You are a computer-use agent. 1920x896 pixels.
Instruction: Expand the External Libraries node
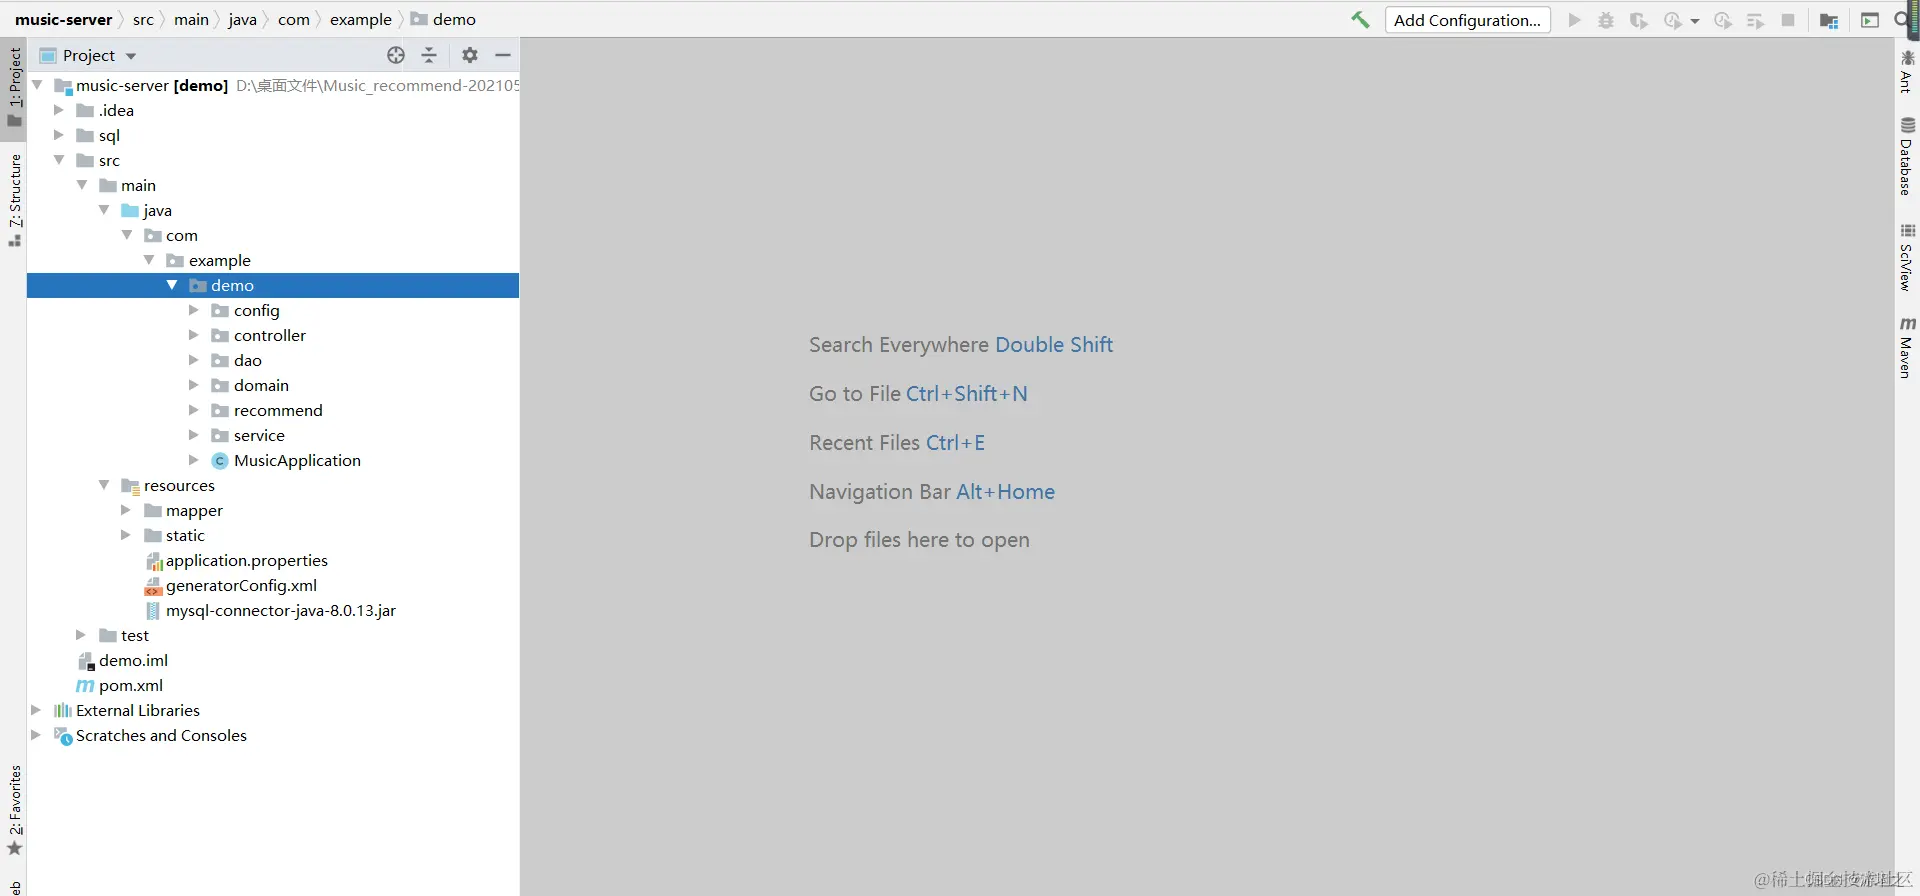pyautogui.click(x=36, y=710)
